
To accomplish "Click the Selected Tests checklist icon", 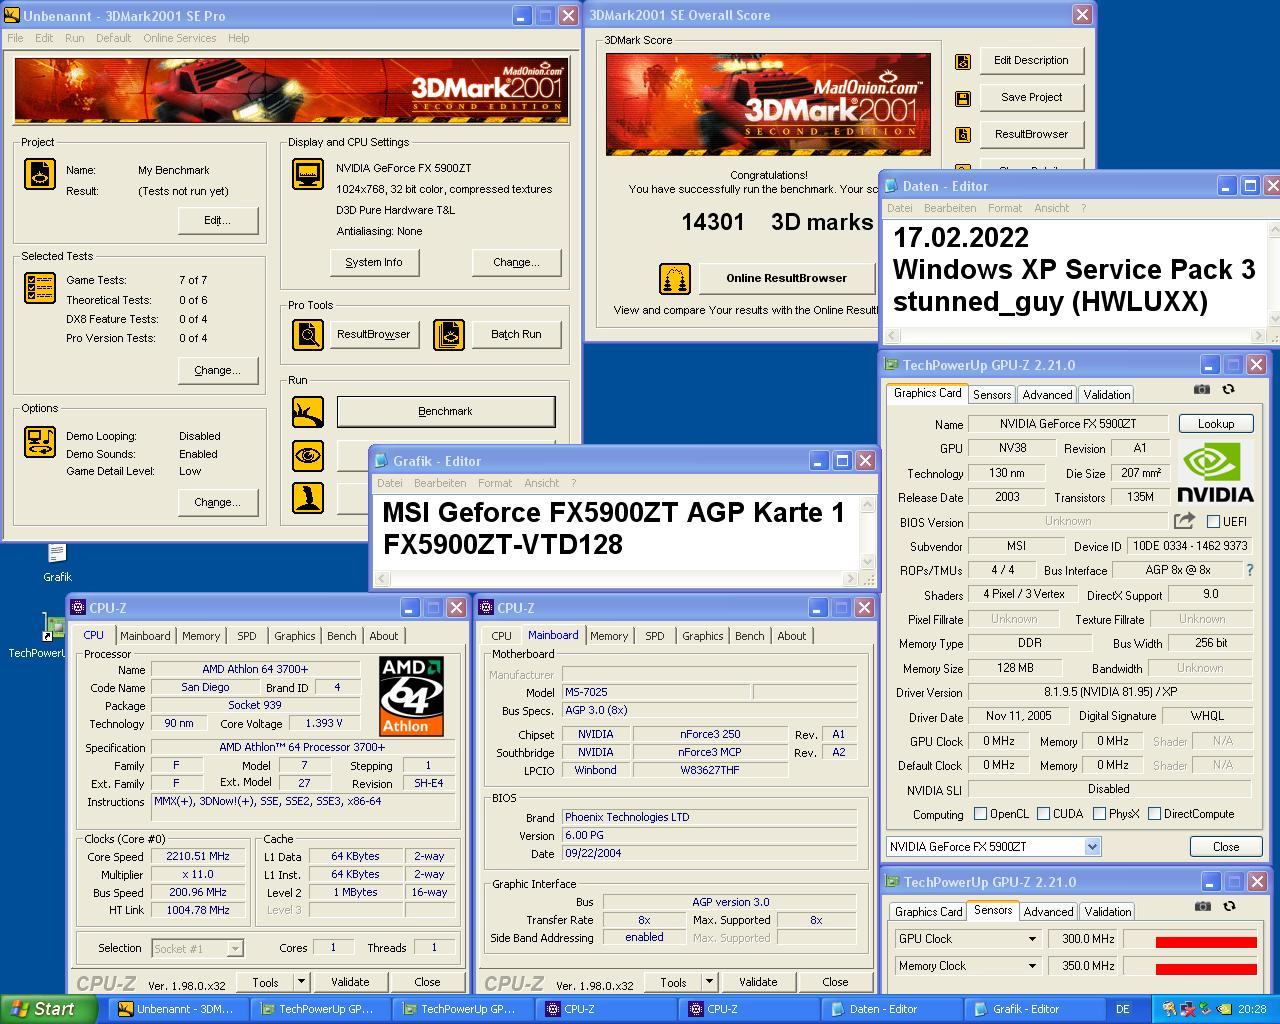I will [x=39, y=289].
